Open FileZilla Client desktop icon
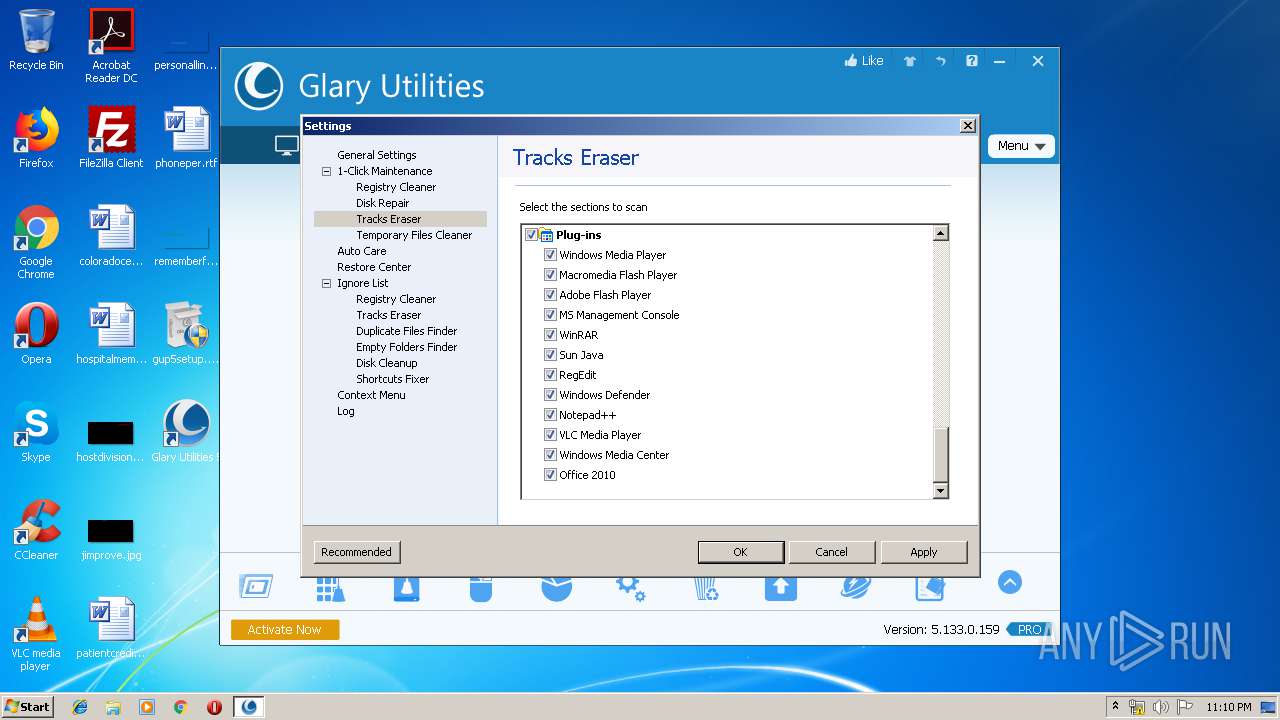 111,138
